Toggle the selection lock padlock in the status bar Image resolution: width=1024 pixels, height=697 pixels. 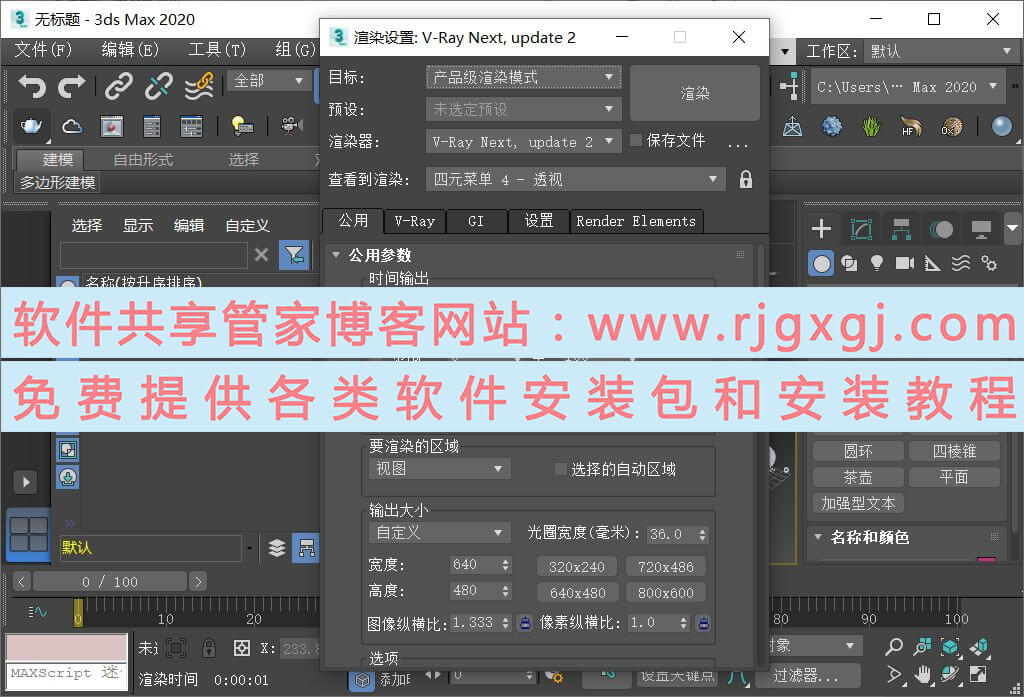click(208, 648)
